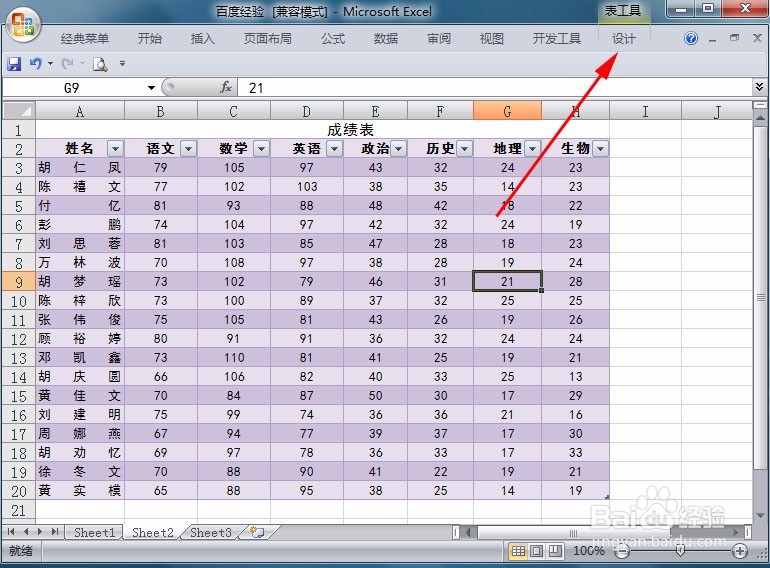Click the formula bar containing 21
This screenshot has height=568, width=770.
pyautogui.click(x=495, y=88)
